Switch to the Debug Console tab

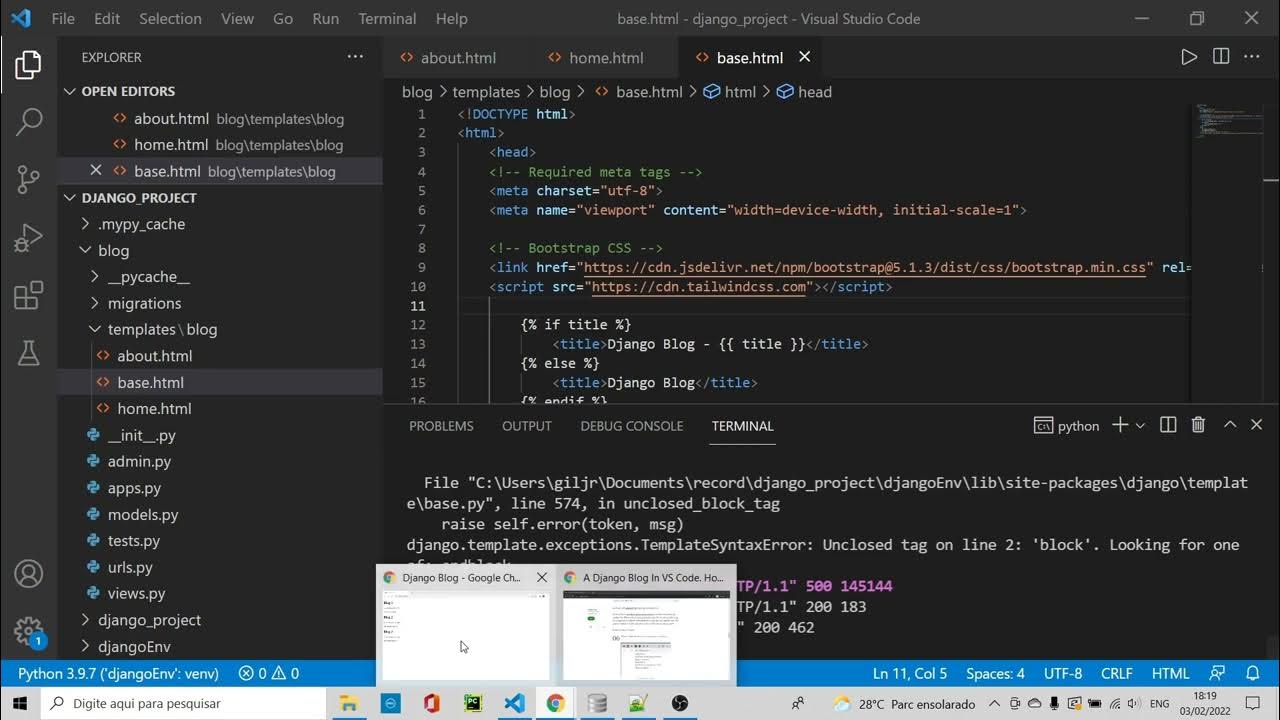[x=632, y=425]
